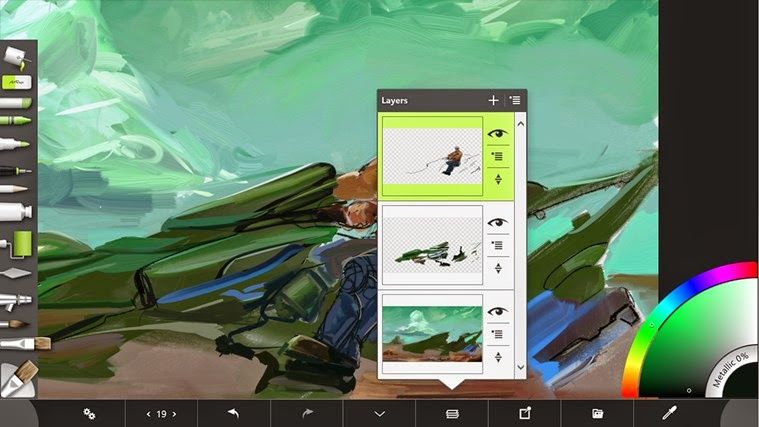Select the pencil tool
Image resolution: width=759 pixels, height=427 pixels.
click(14, 189)
